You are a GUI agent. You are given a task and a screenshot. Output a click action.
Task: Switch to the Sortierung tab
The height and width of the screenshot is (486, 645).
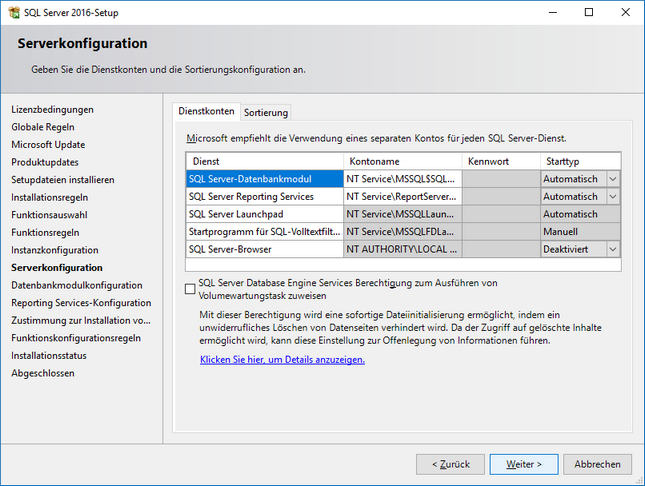coord(266,112)
